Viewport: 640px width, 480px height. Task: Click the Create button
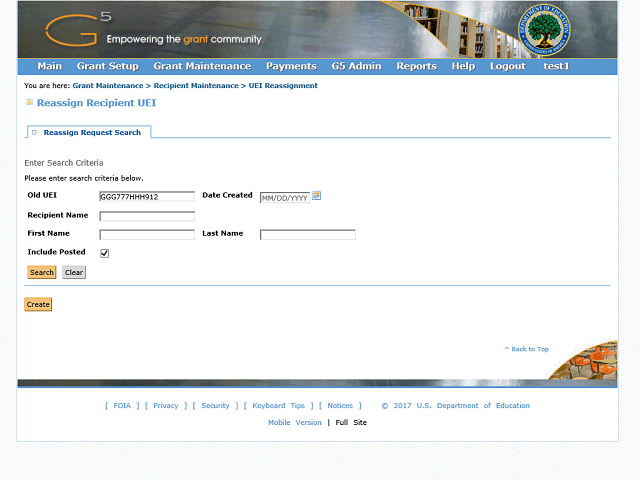(x=38, y=304)
